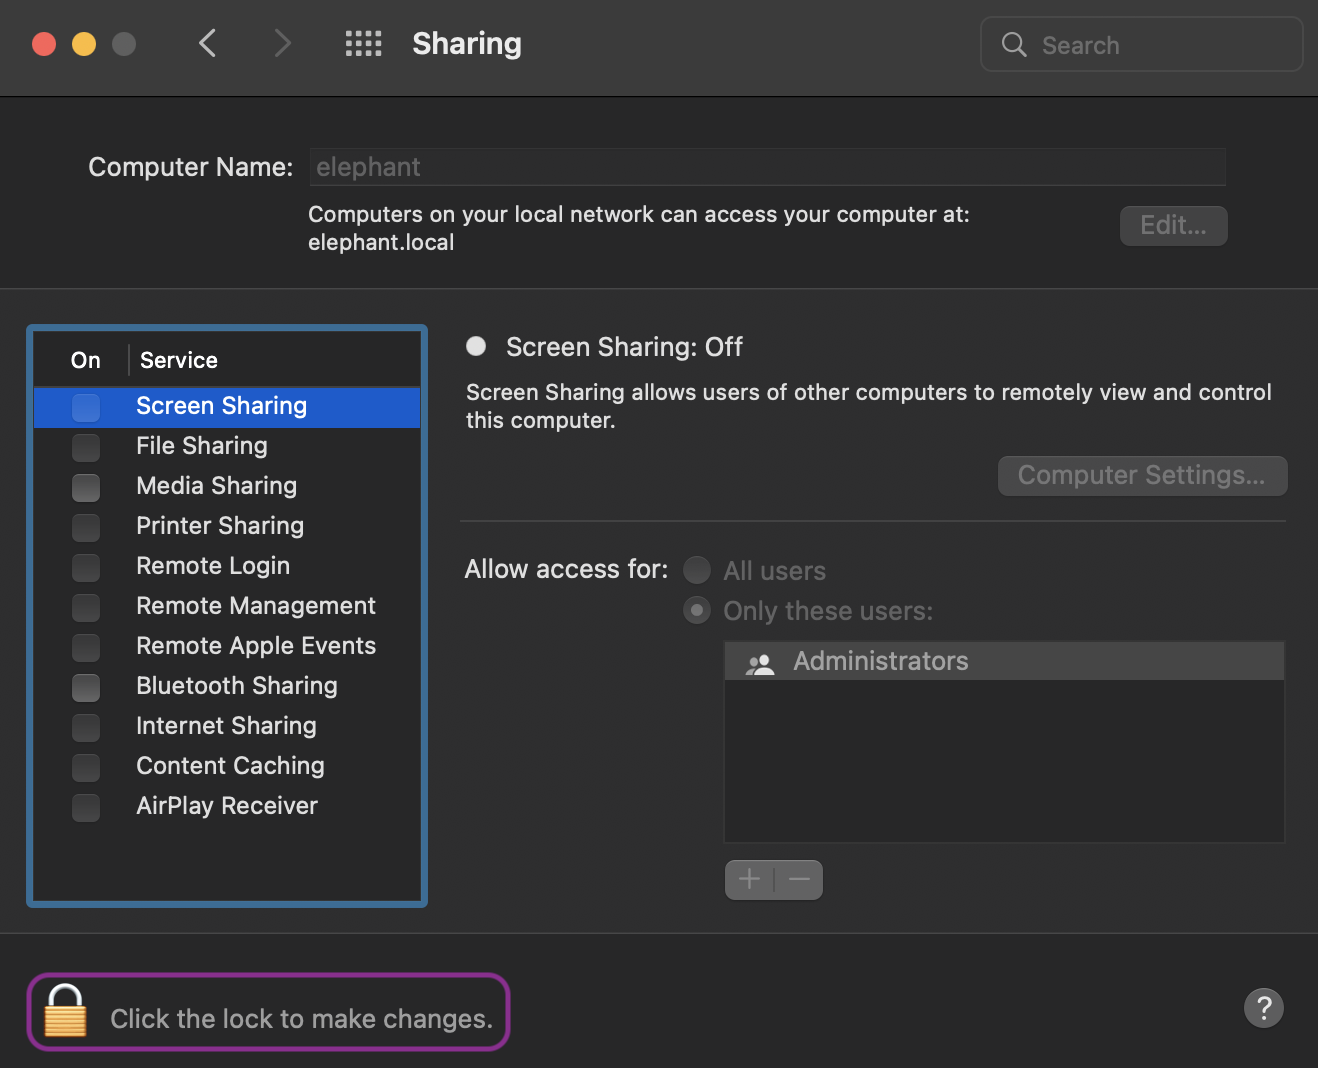The width and height of the screenshot is (1318, 1068).
Task: Open the help question mark button
Action: click(x=1263, y=1008)
